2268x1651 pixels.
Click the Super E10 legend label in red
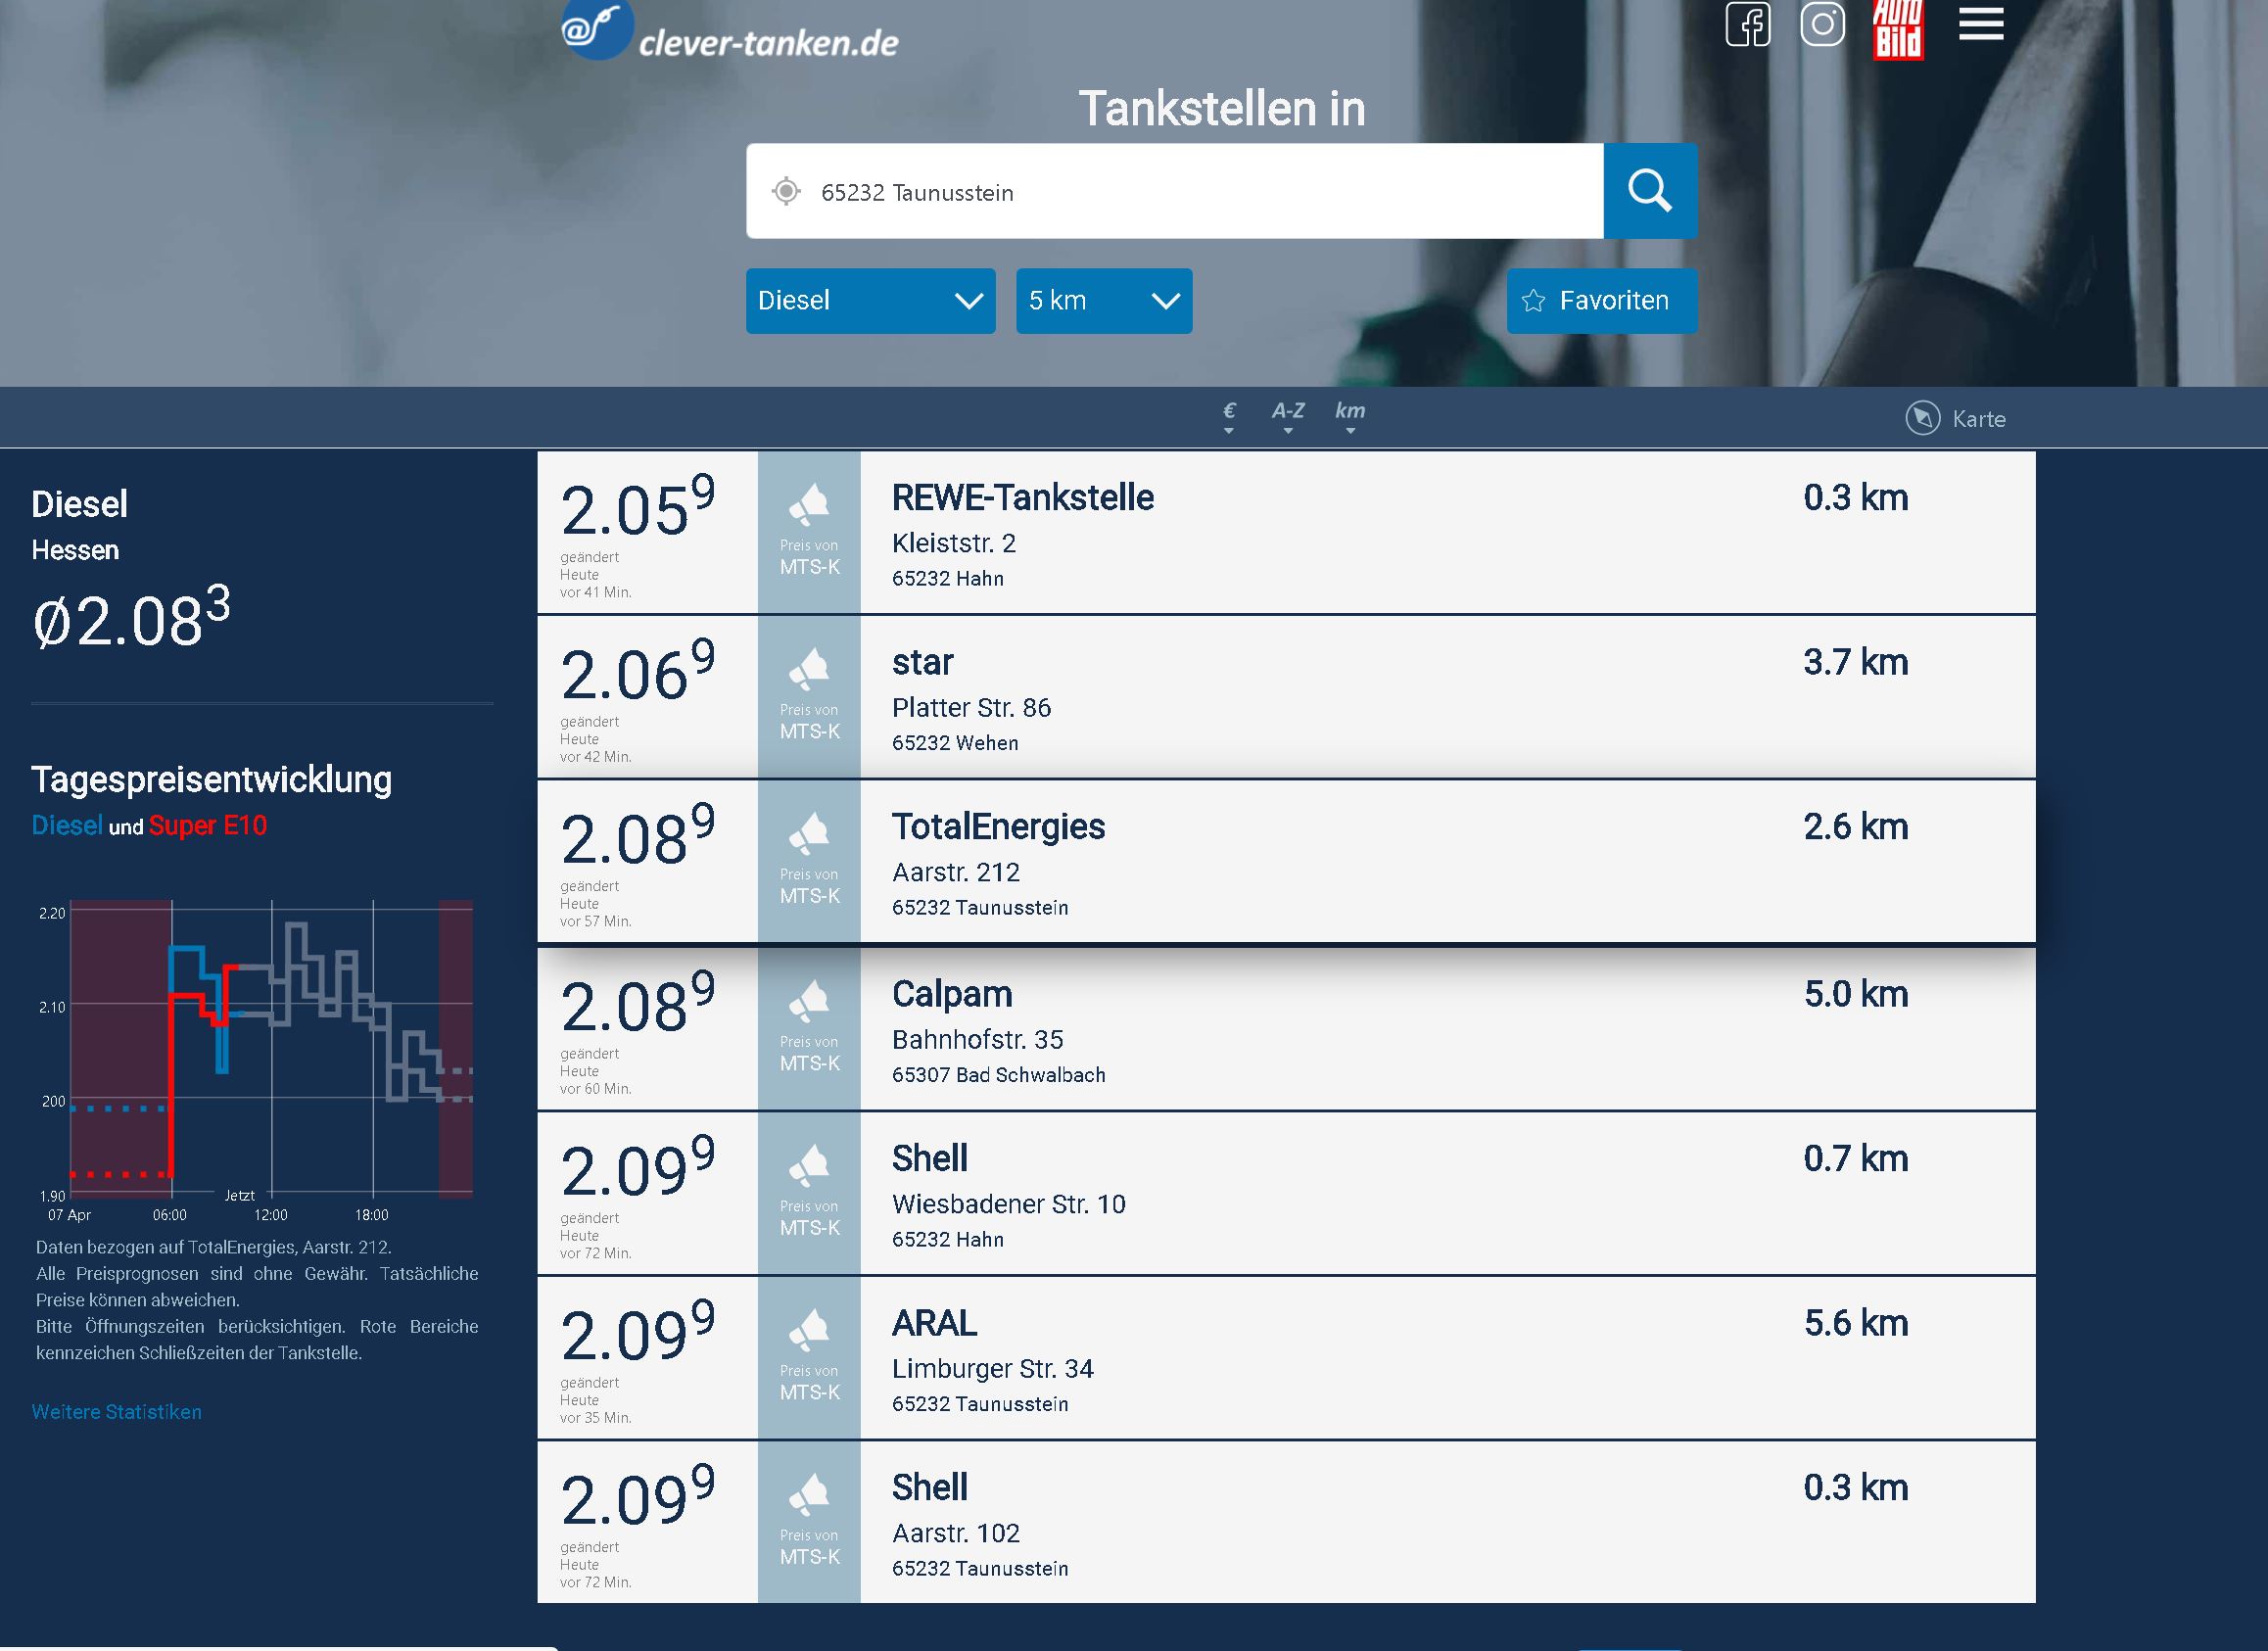pos(208,826)
